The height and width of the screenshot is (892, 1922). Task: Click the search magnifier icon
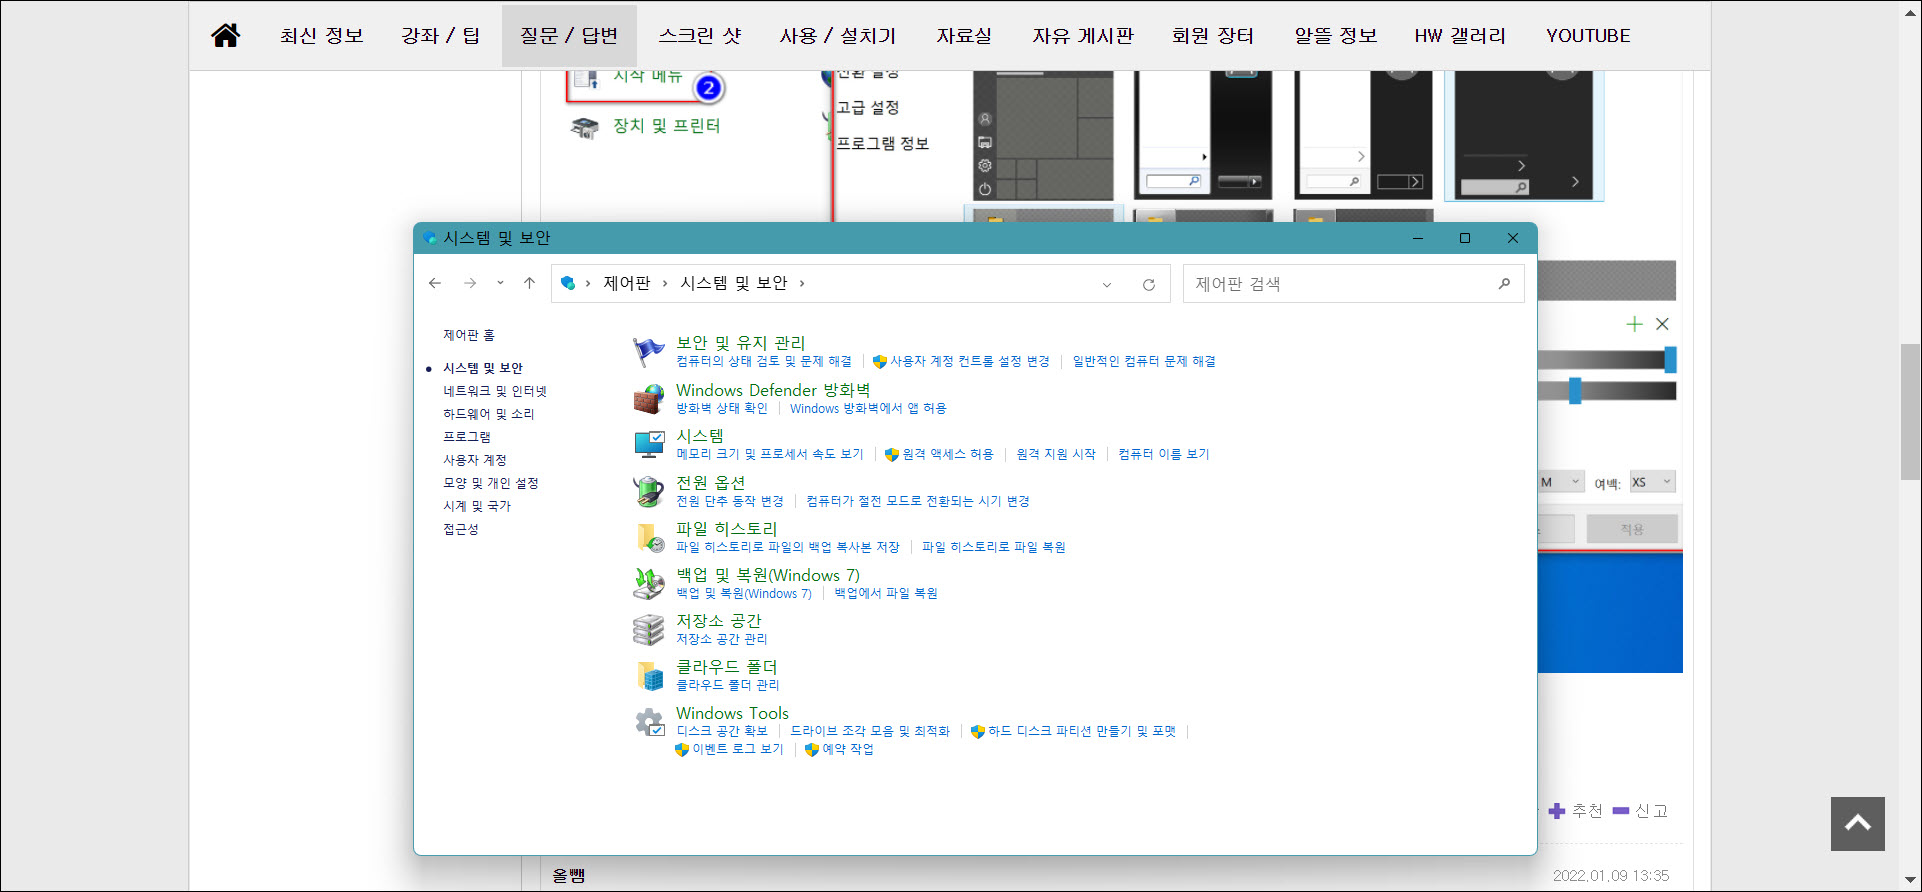pos(1504,284)
